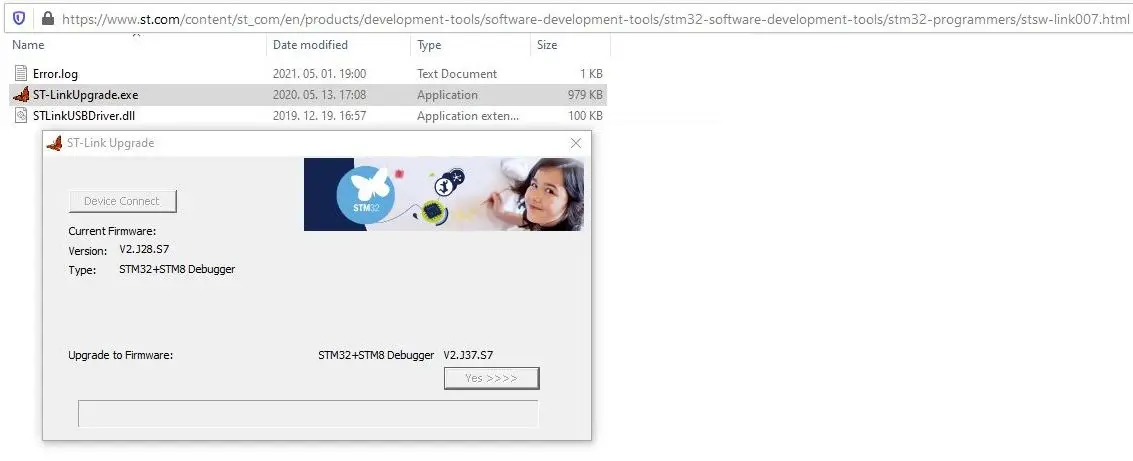This screenshot has height=461, width=1133.
Task: Select the Error.log file name
Action: (x=55, y=74)
